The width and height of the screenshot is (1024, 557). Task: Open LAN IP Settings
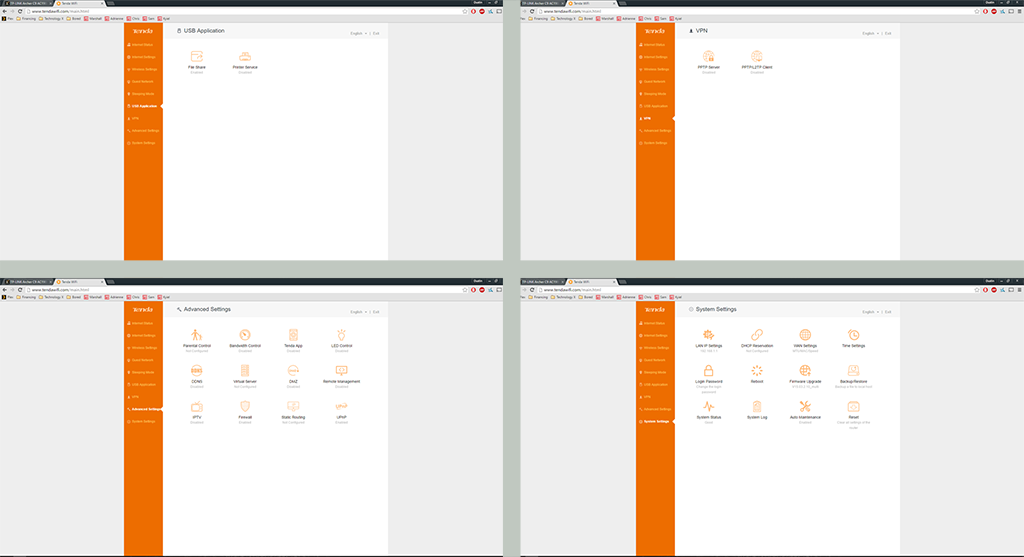pyautogui.click(x=708, y=335)
